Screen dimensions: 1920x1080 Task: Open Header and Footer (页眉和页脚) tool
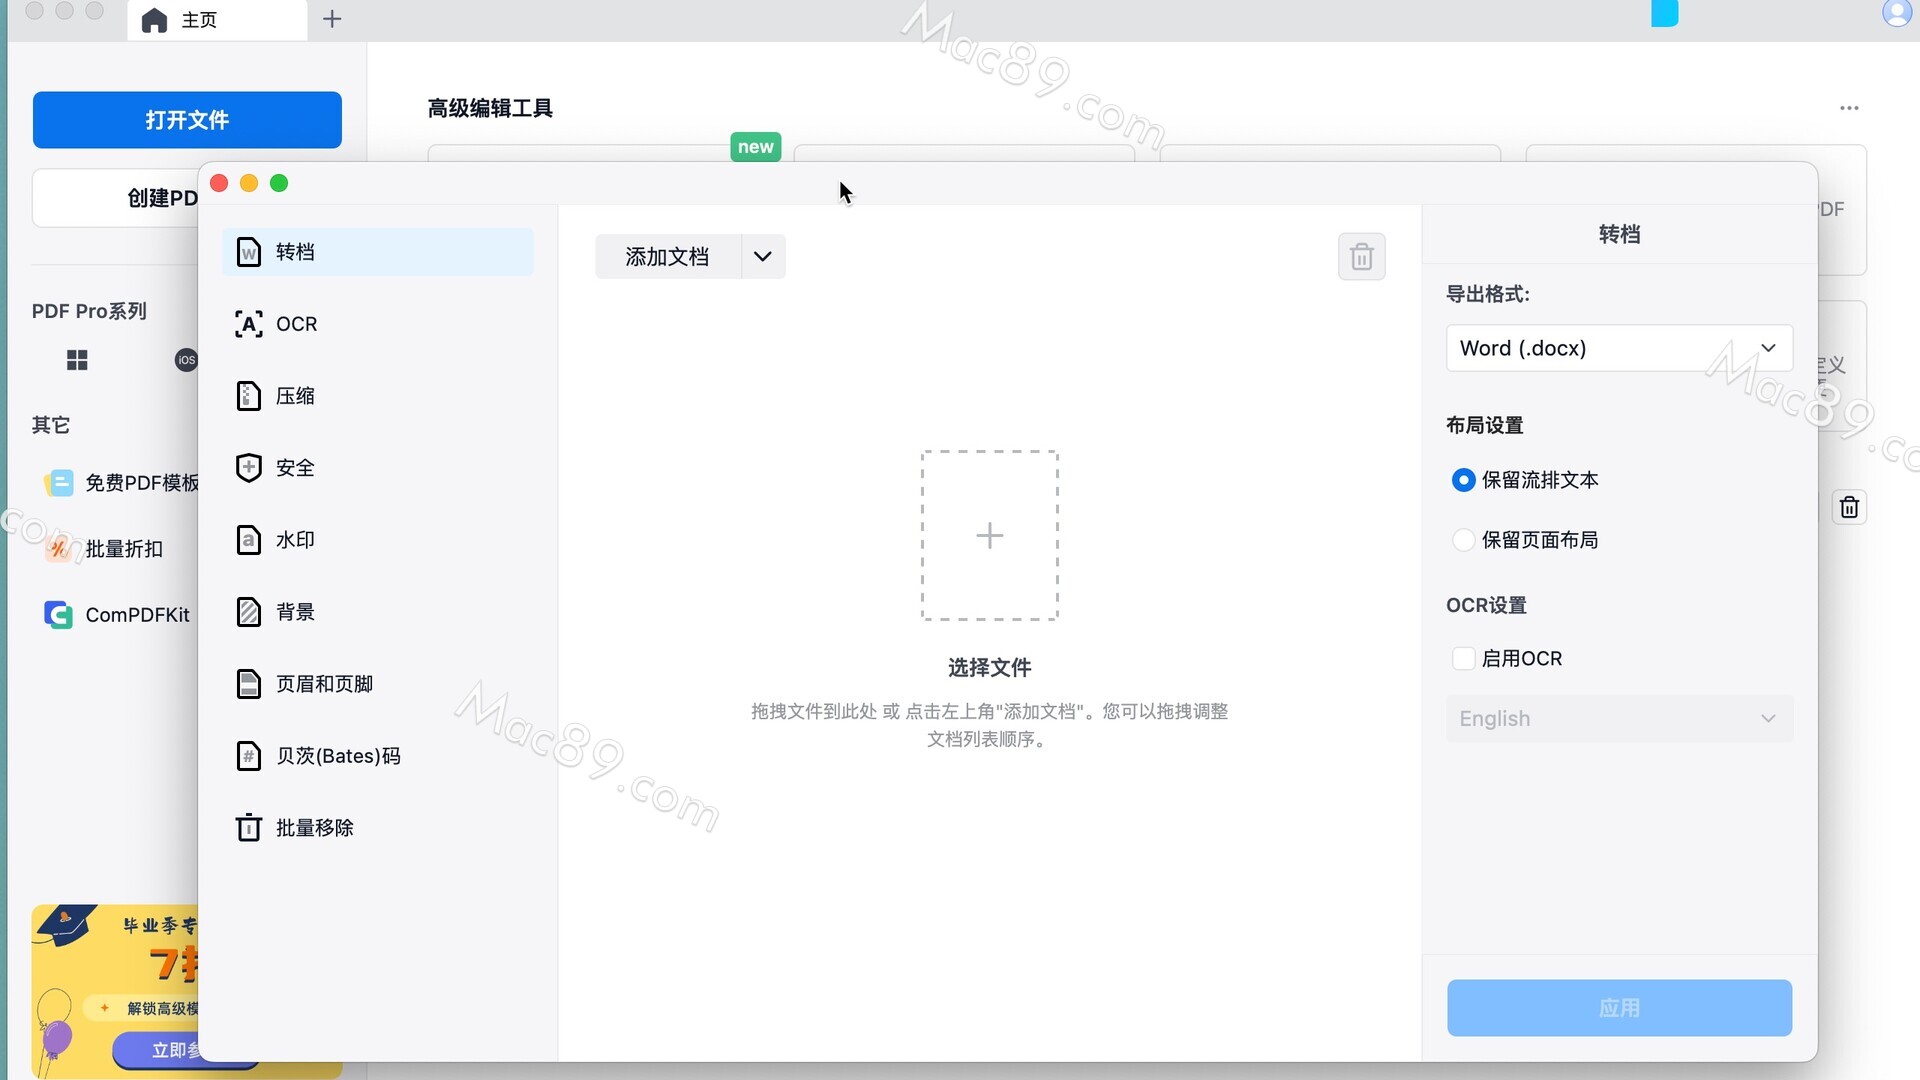[323, 684]
